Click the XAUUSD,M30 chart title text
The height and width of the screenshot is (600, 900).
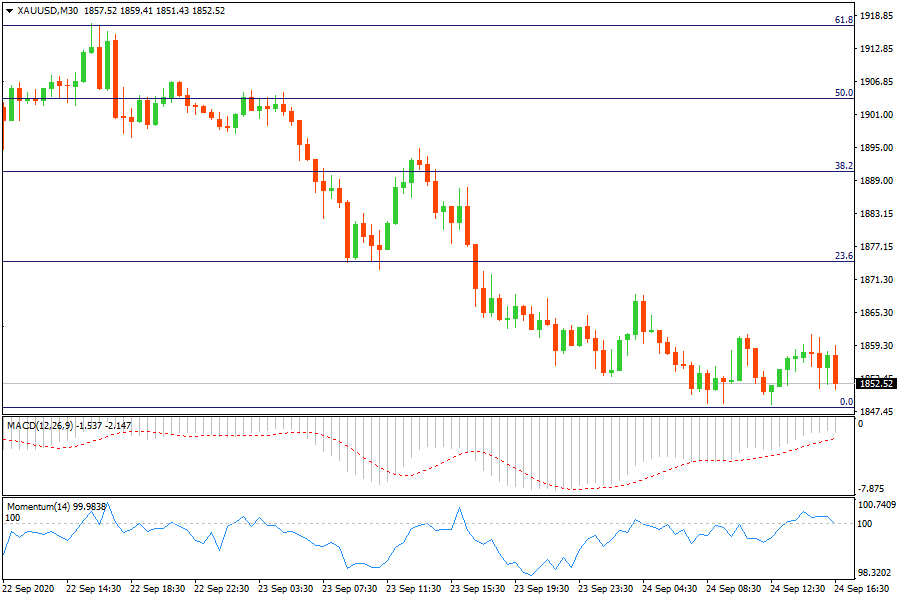click(50, 10)
